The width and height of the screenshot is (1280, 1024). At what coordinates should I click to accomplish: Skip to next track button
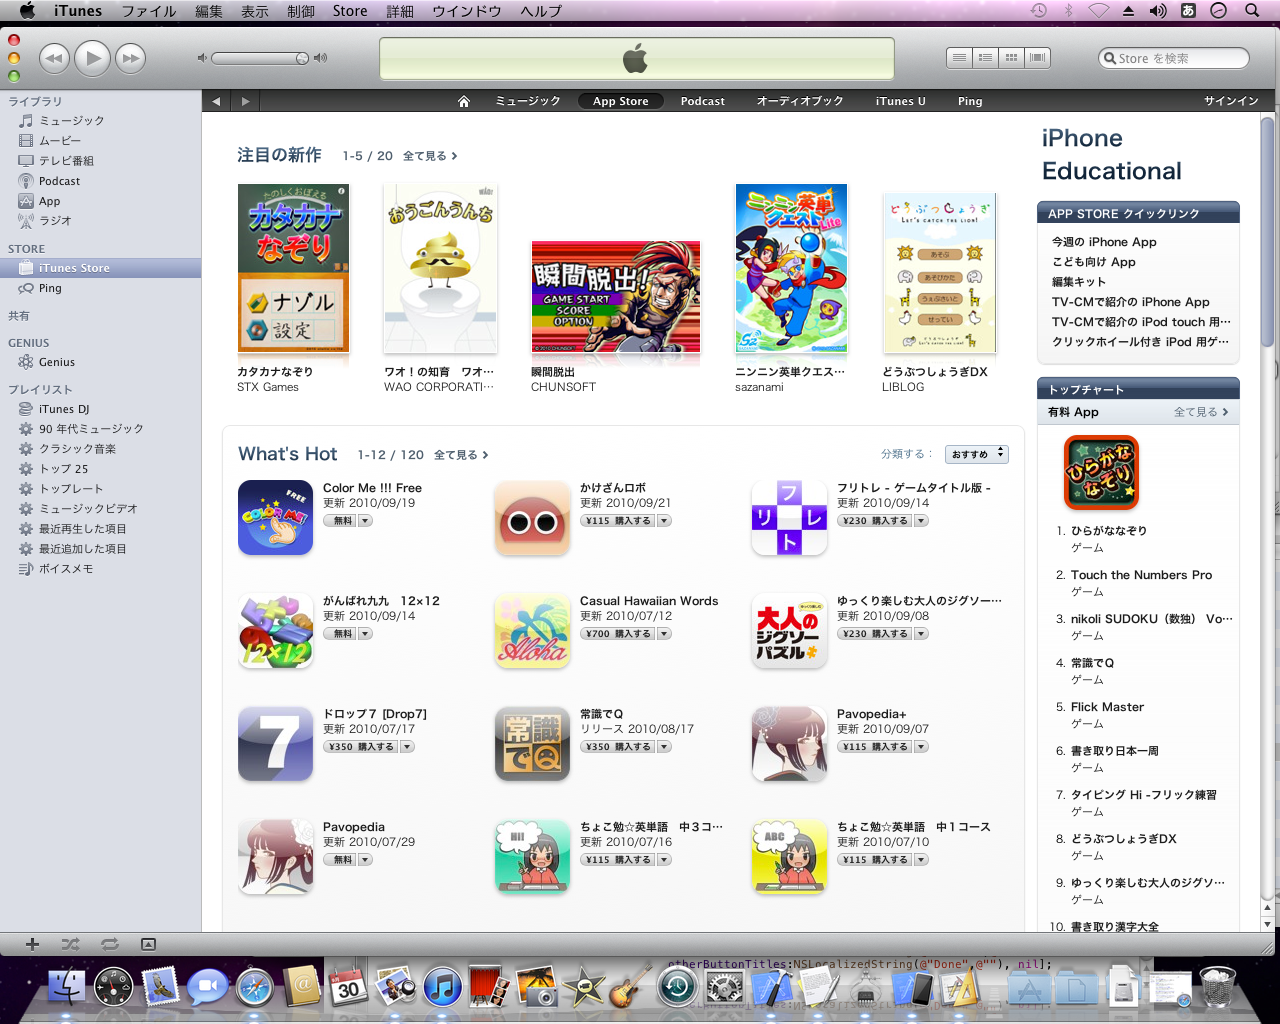(x=130, y=58)
